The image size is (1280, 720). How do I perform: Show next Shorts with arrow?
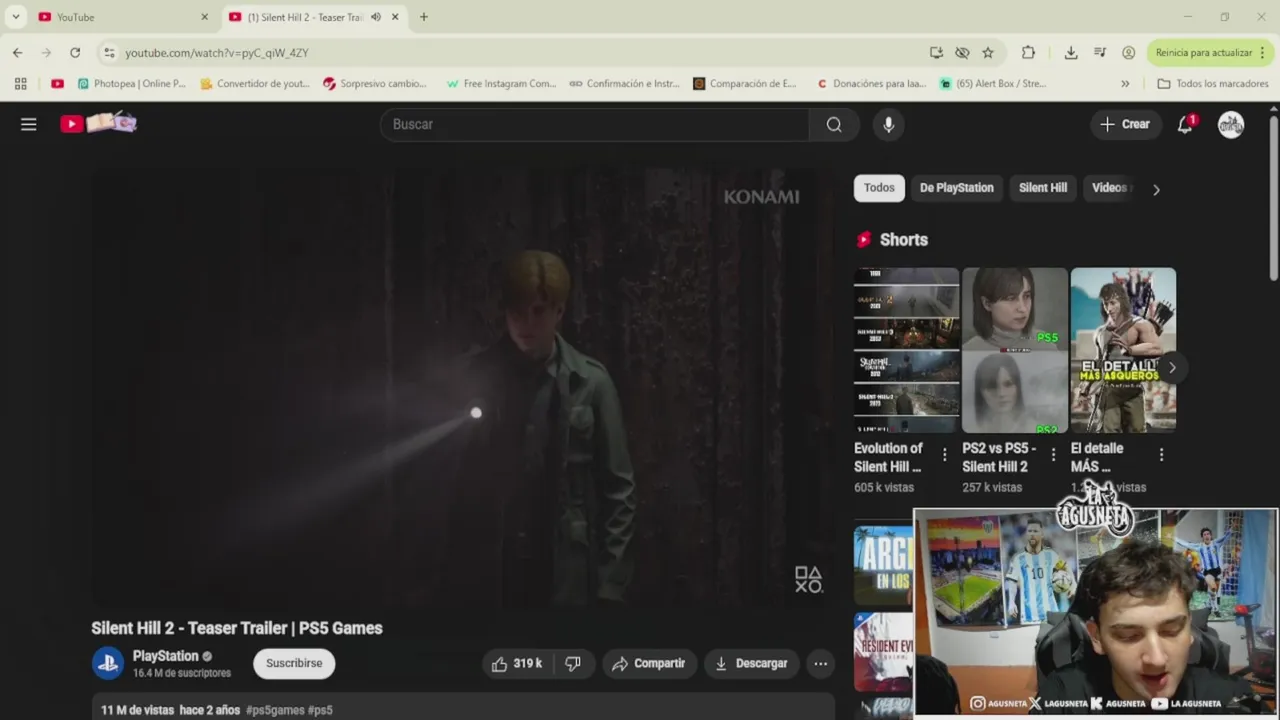(1172, 367)
